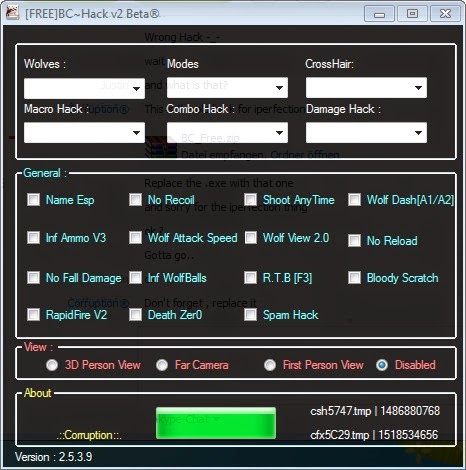Enable the RapidFire V2 checkbox
The image size is (466, 470).
(33, 314)
